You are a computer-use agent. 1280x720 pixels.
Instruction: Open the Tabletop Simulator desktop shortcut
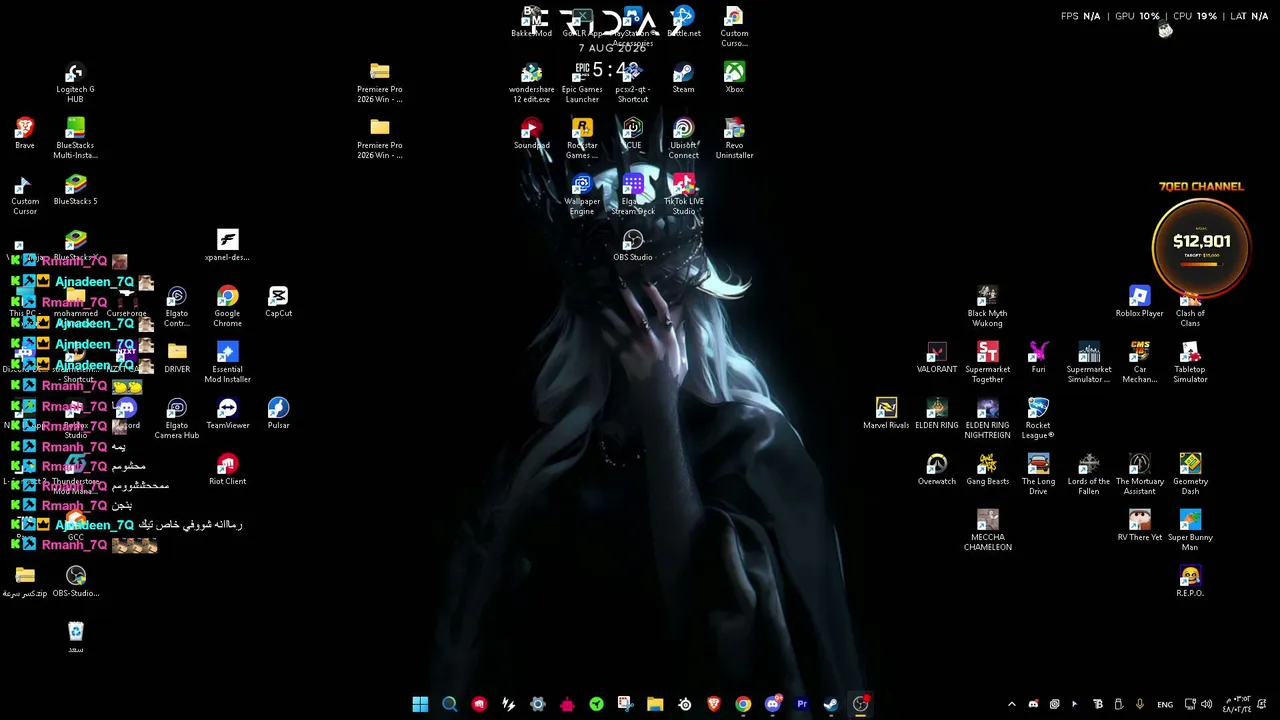point(1190,363)
